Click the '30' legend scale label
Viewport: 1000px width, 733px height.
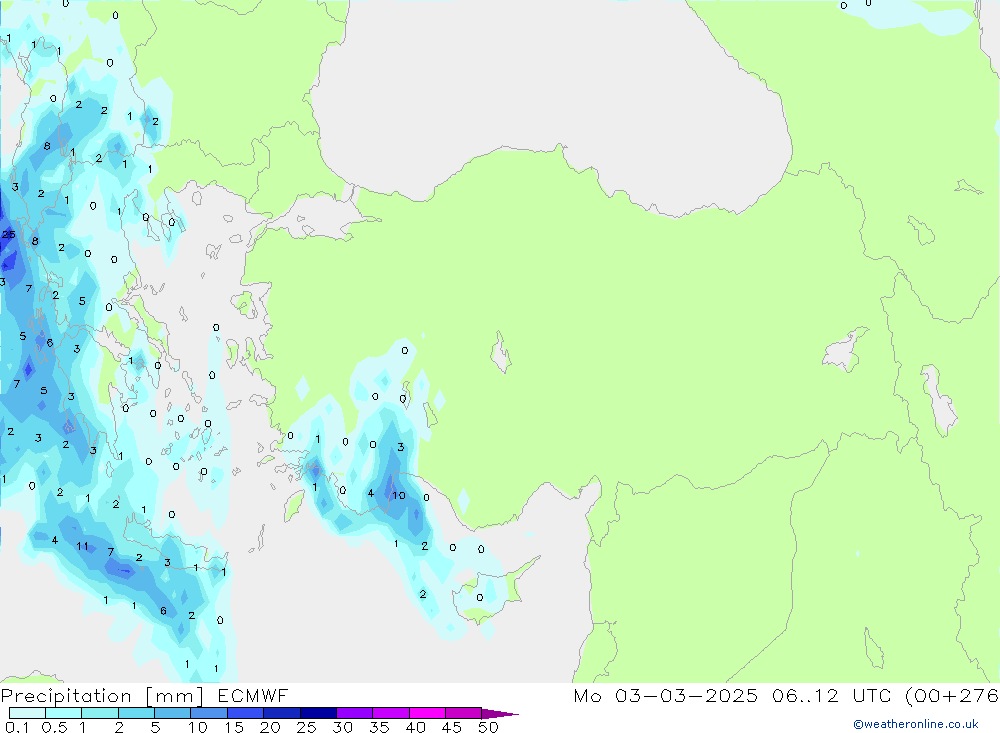pyautogui.click(x=342, y=727)
